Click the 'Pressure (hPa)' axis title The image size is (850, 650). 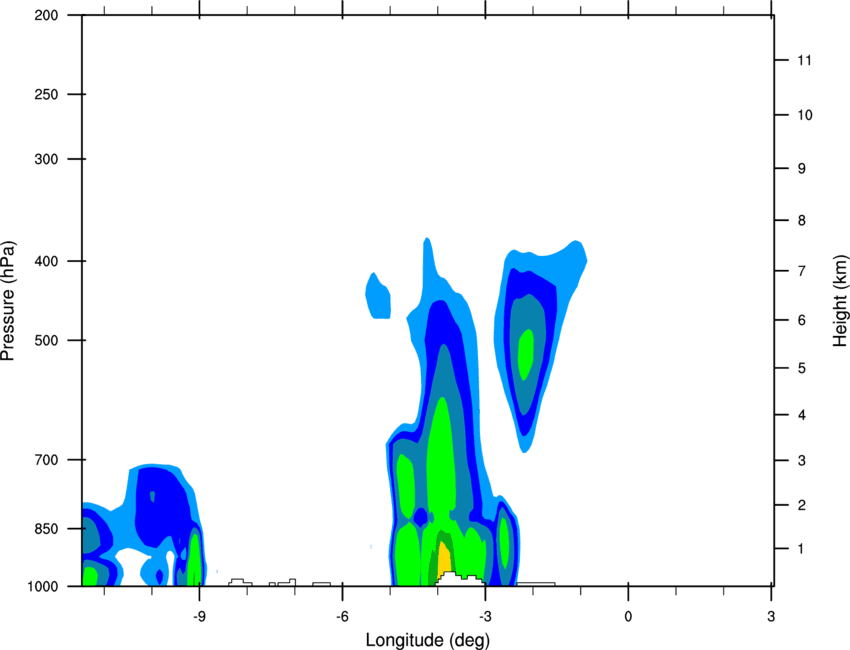8,301
